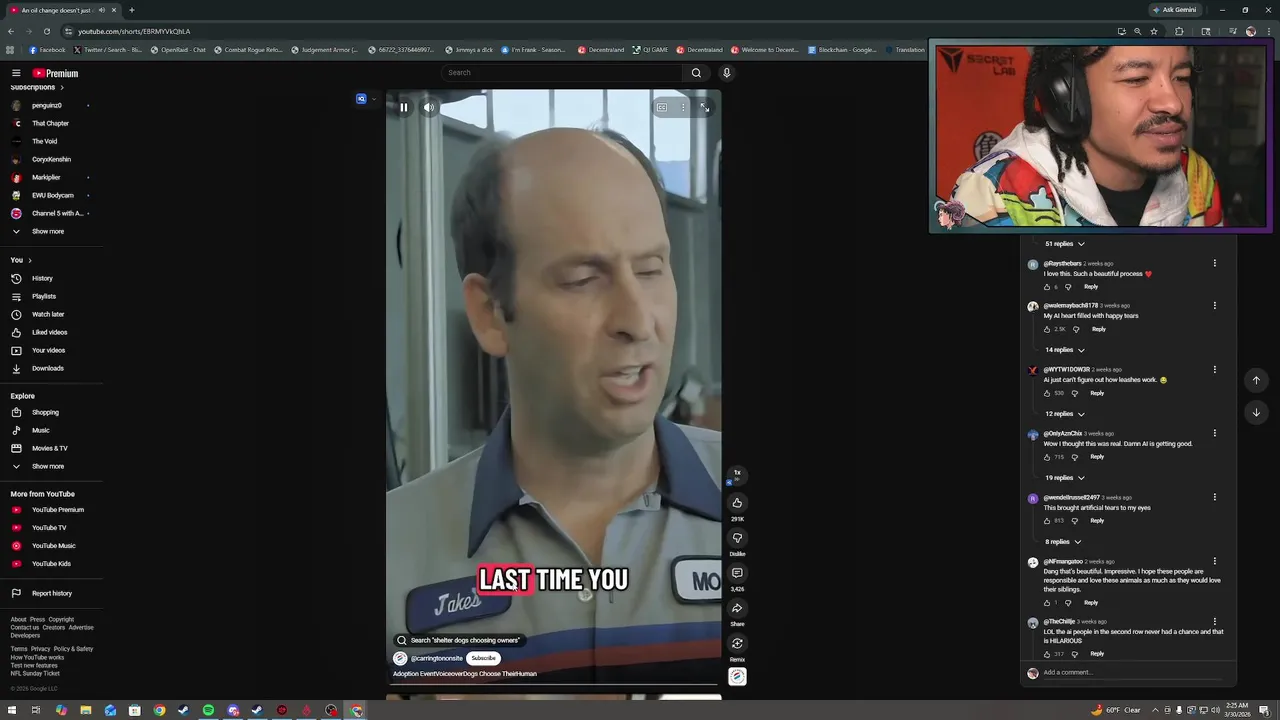This screenshot has height=720, width=1280.
Task: Pause the playing Short
Action: click(x=404, y=107)
